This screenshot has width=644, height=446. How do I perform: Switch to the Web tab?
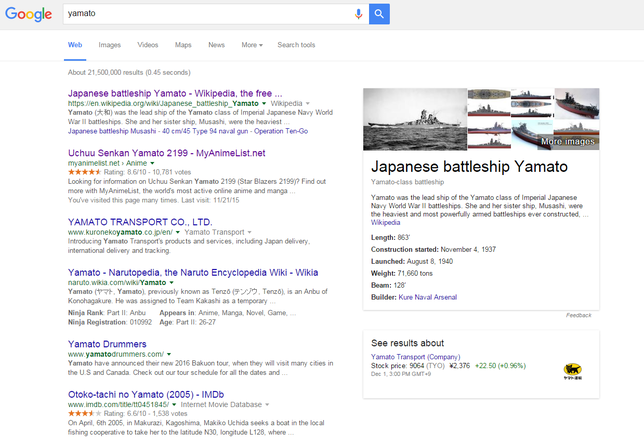pos(75,45)
